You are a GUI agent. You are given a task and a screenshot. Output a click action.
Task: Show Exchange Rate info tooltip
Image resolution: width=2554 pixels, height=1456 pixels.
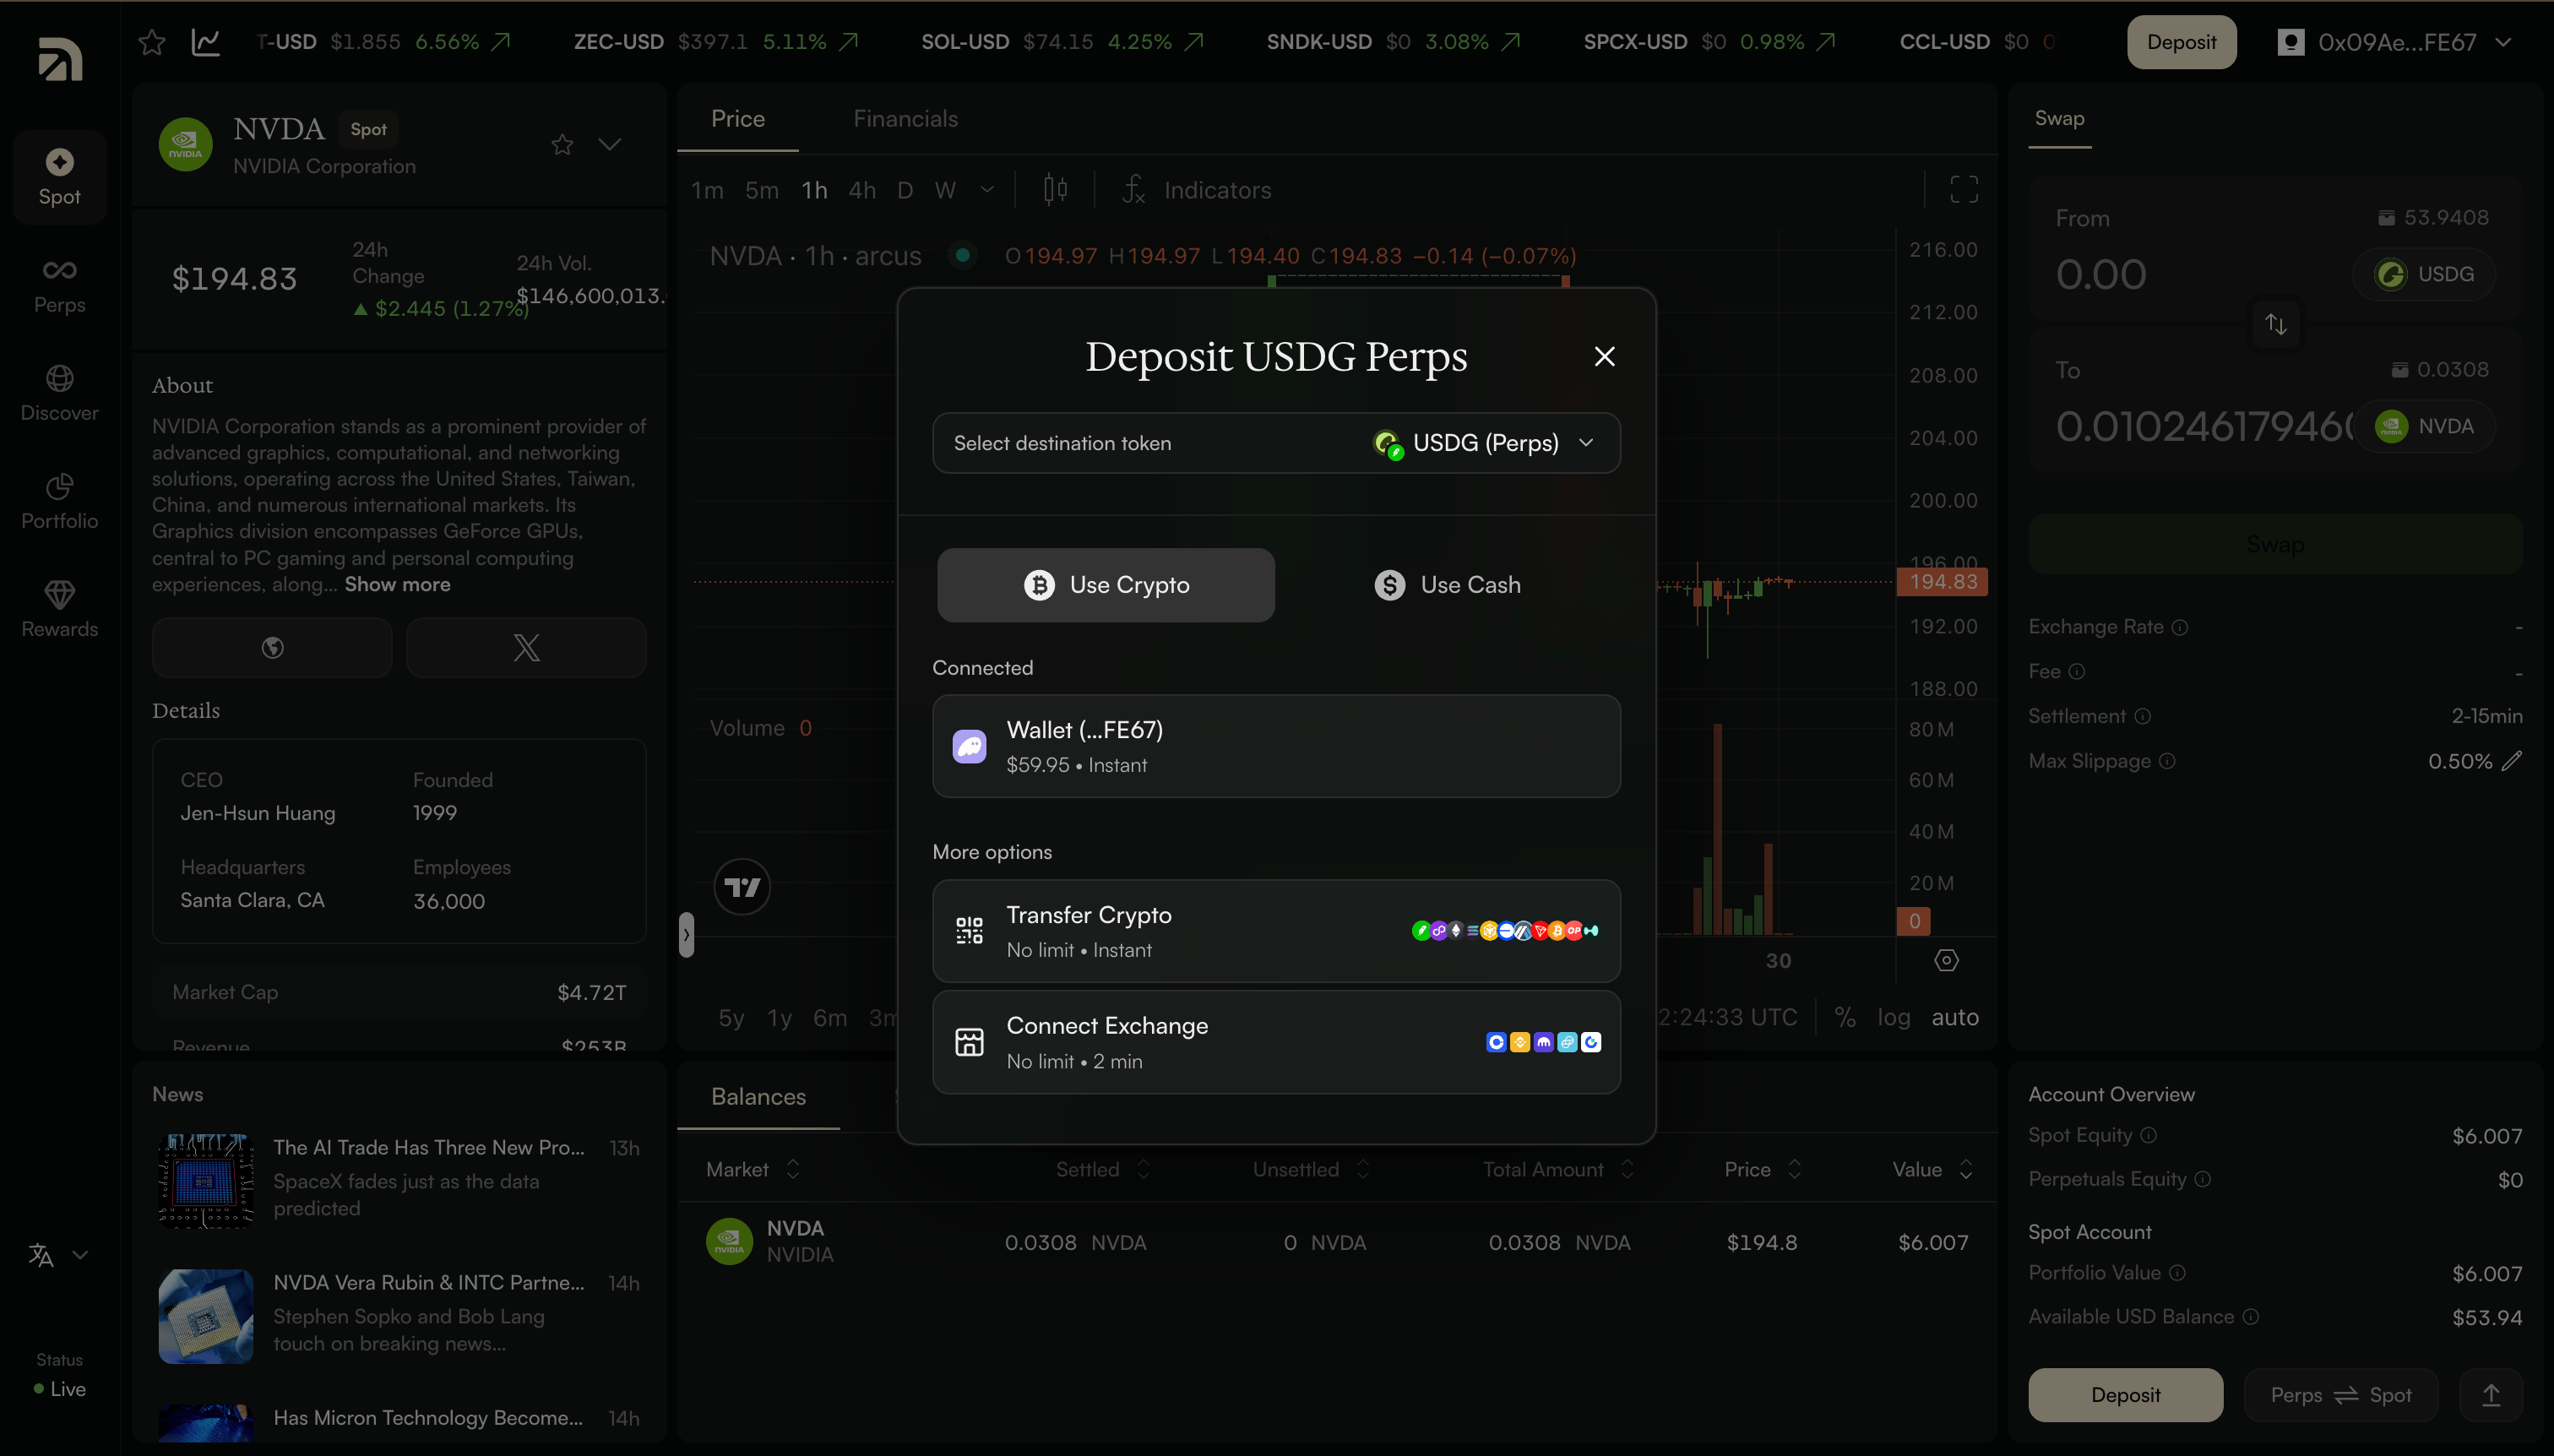(x=2180, y=627)
